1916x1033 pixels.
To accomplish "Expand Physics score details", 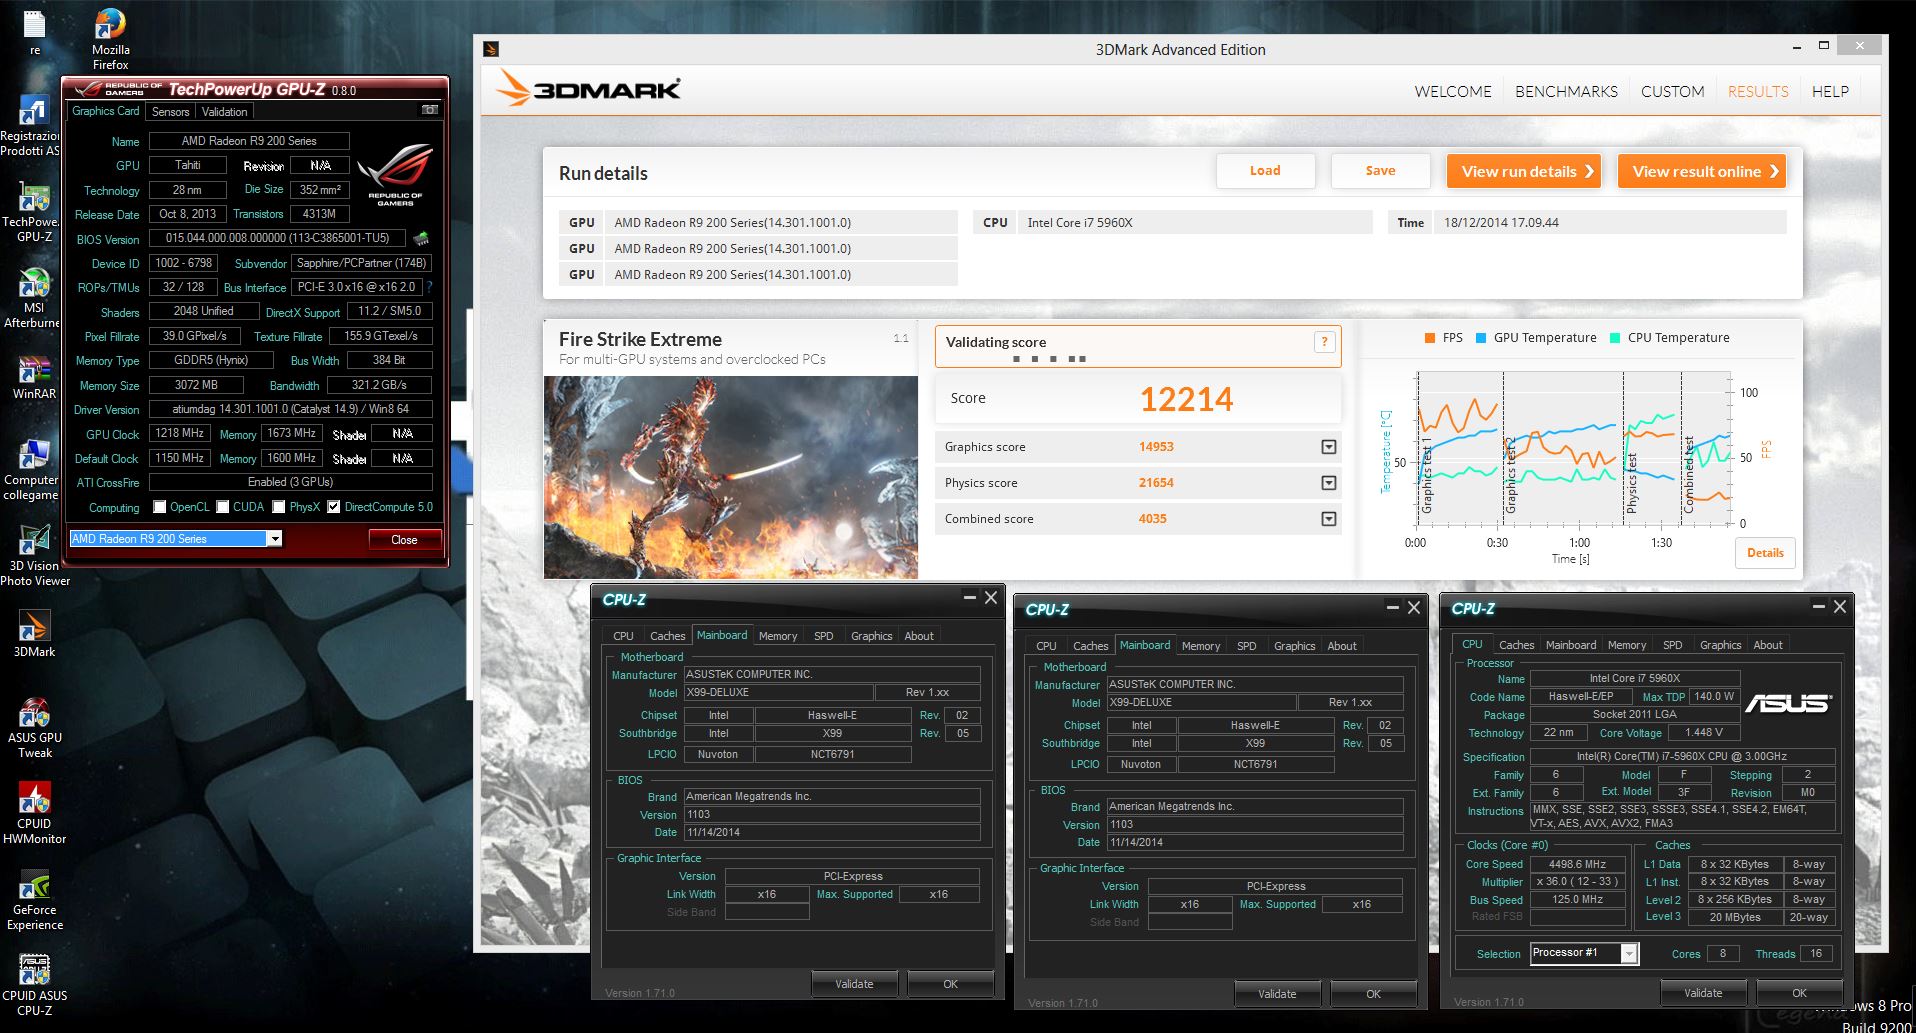I will pyautogui.click(x=1329, y=483).
